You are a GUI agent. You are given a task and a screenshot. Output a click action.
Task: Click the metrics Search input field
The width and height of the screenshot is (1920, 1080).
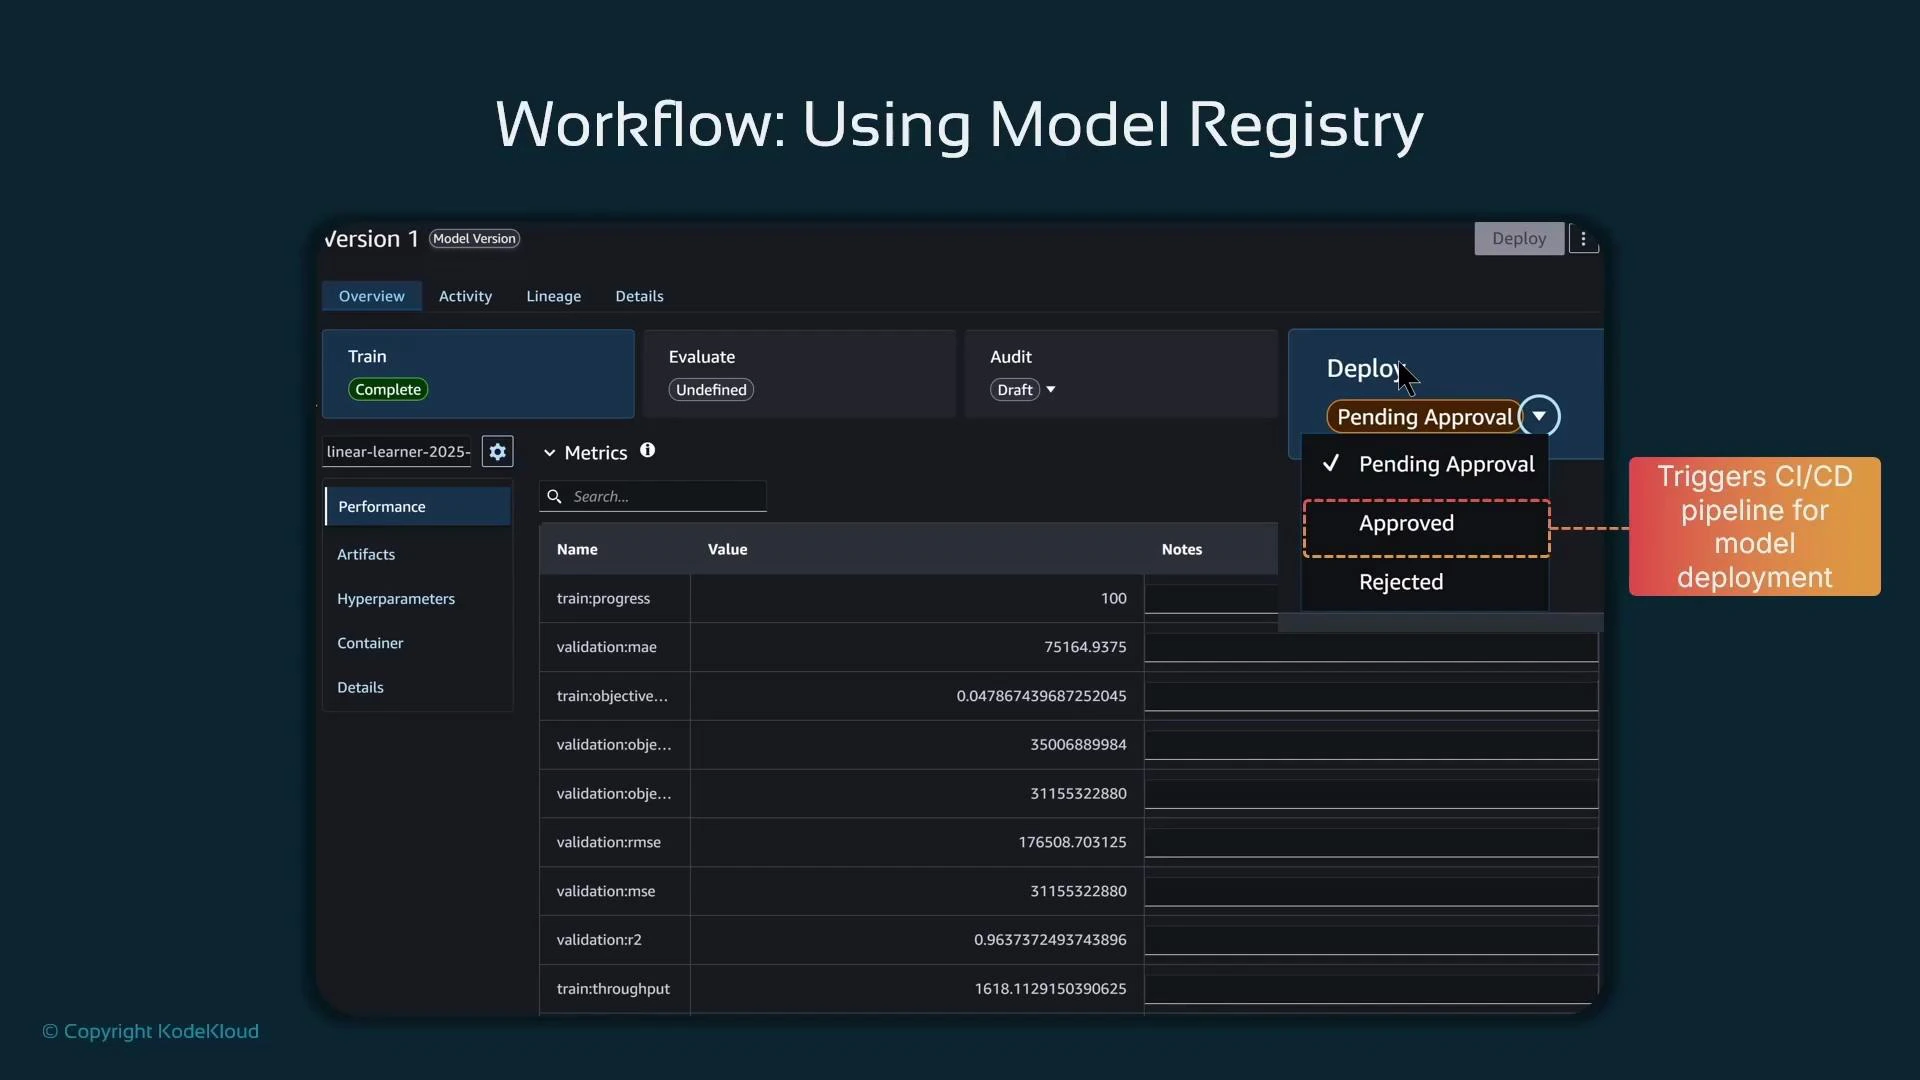[660, 496]
